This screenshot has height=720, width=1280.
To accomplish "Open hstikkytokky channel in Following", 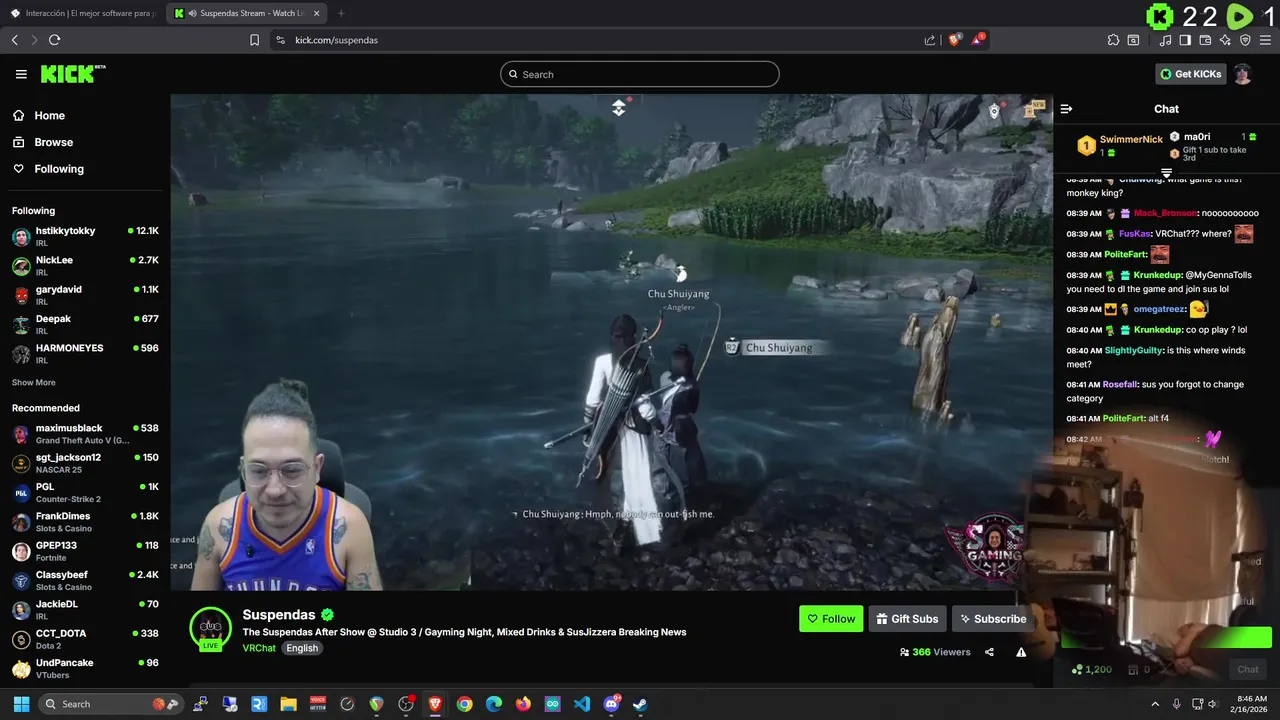I will (85, 236).
